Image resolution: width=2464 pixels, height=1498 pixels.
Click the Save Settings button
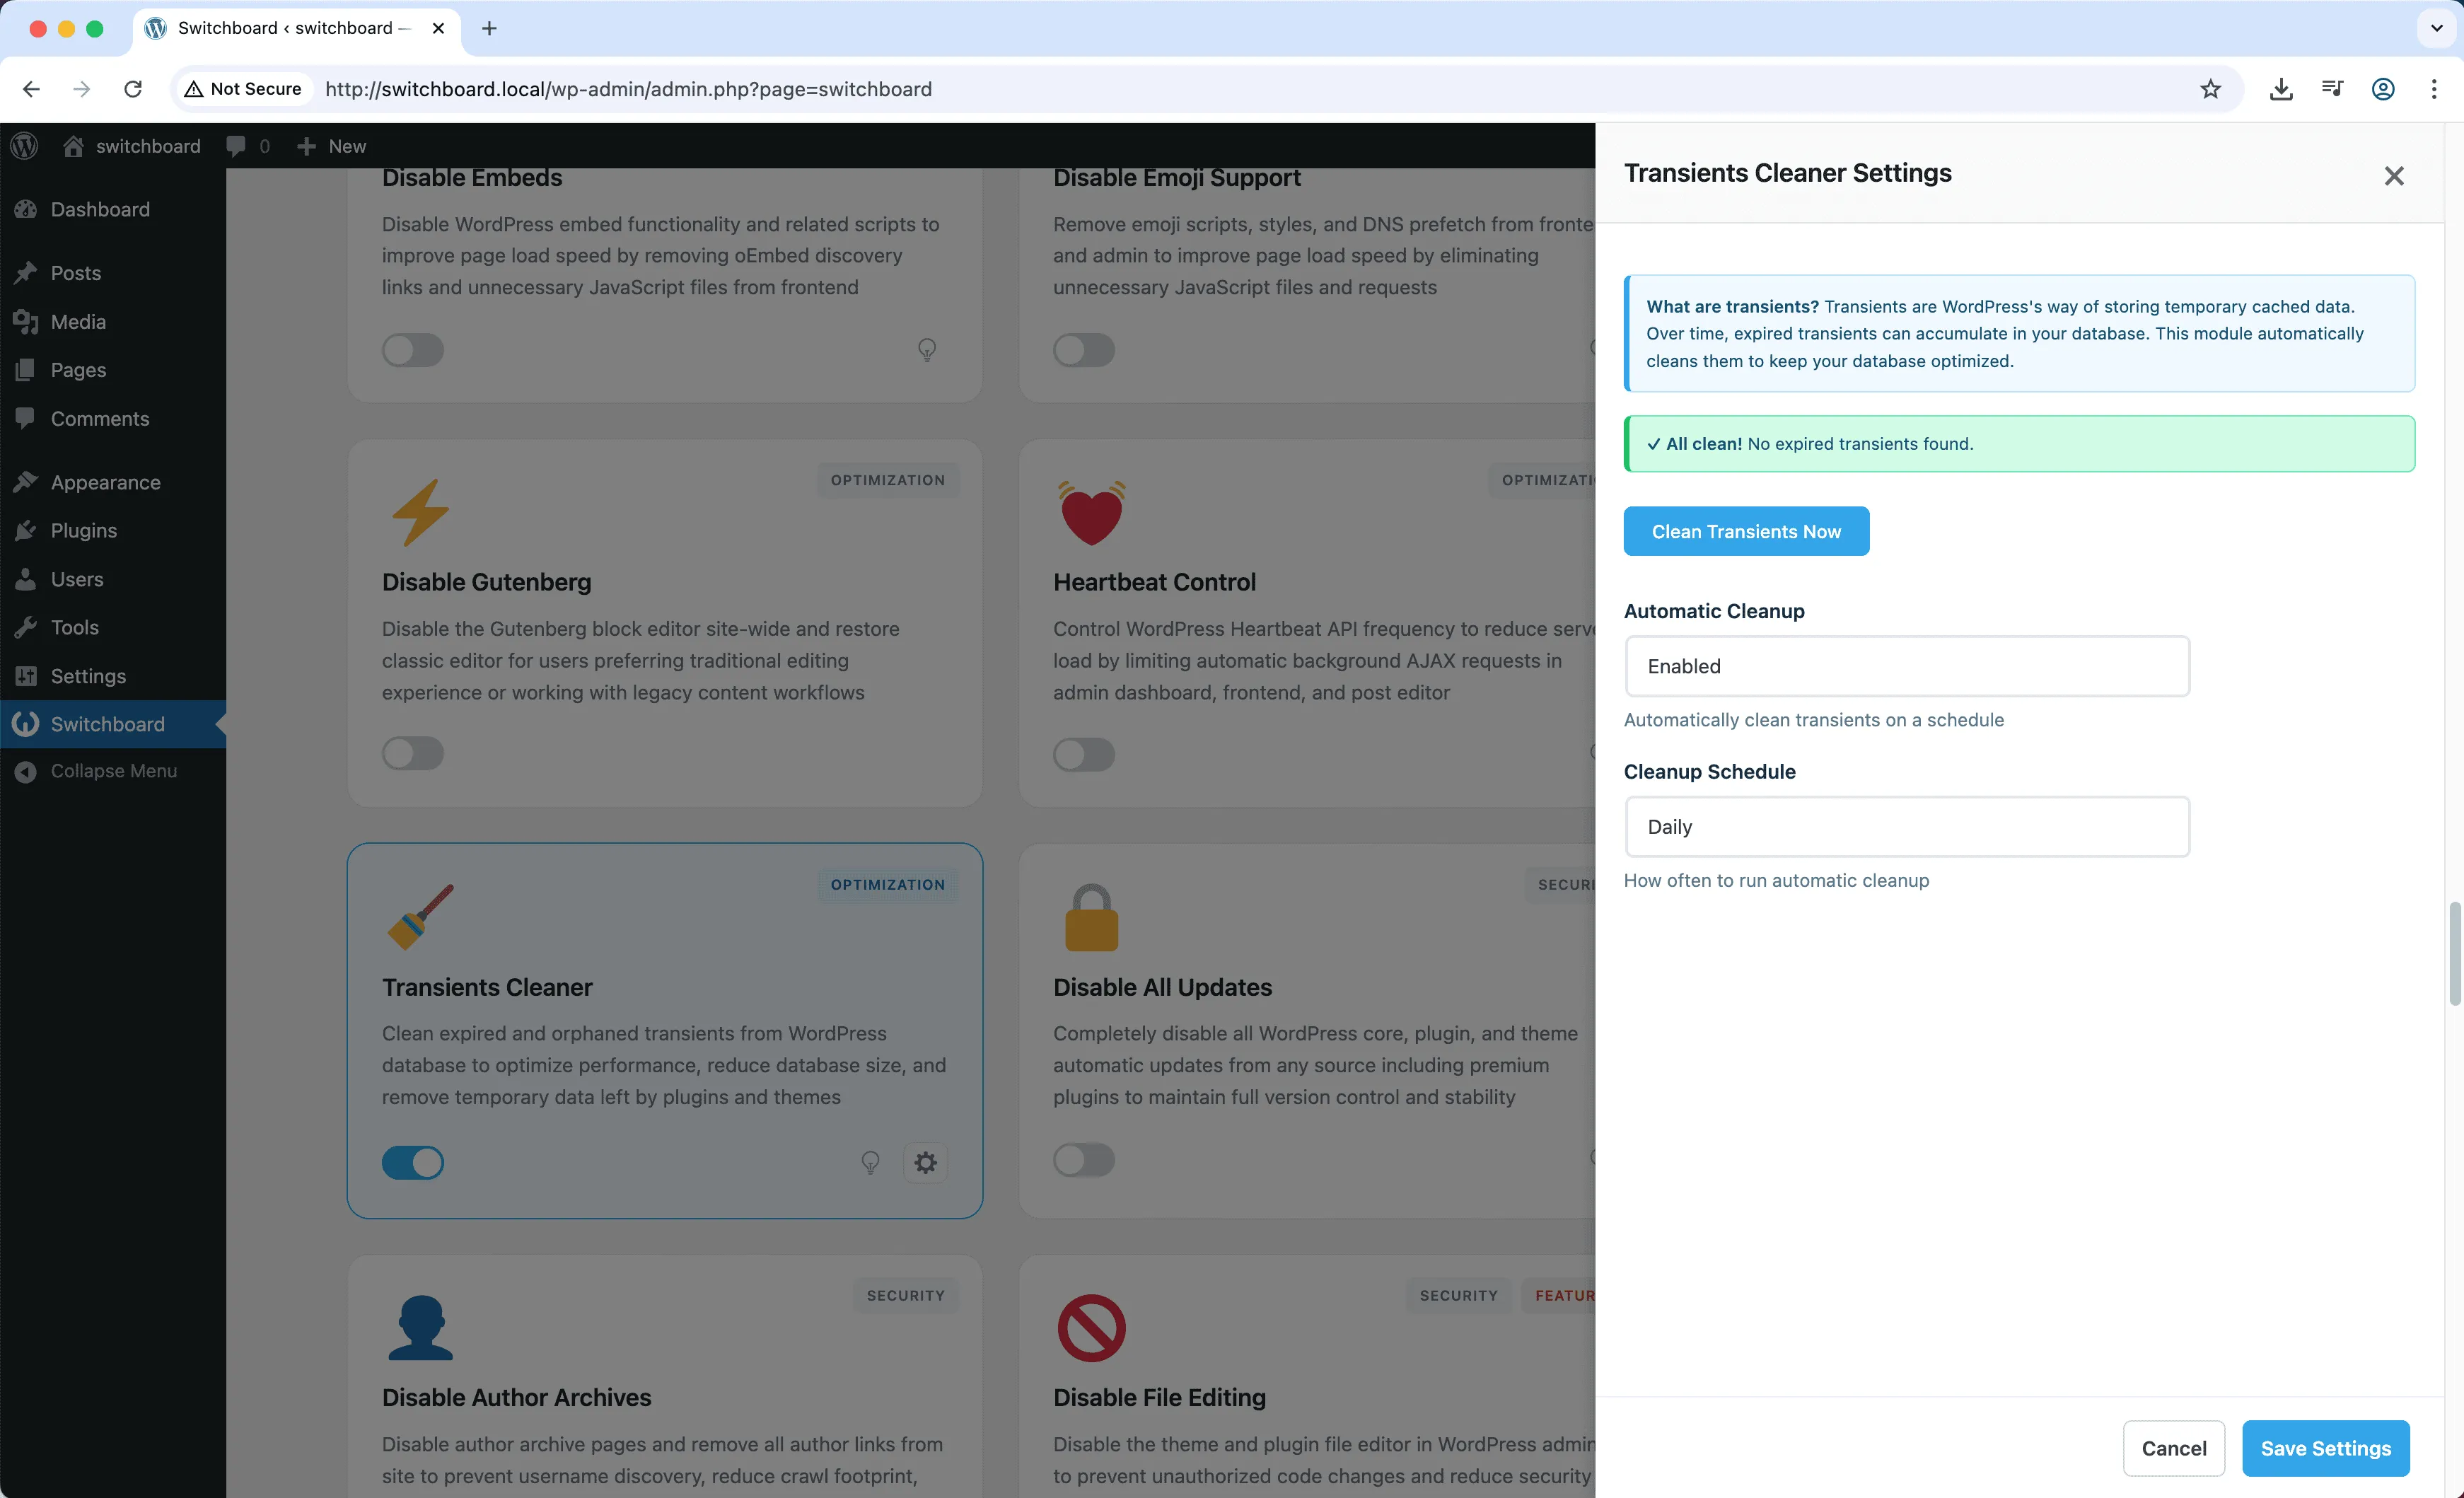coord(2325,1448)
